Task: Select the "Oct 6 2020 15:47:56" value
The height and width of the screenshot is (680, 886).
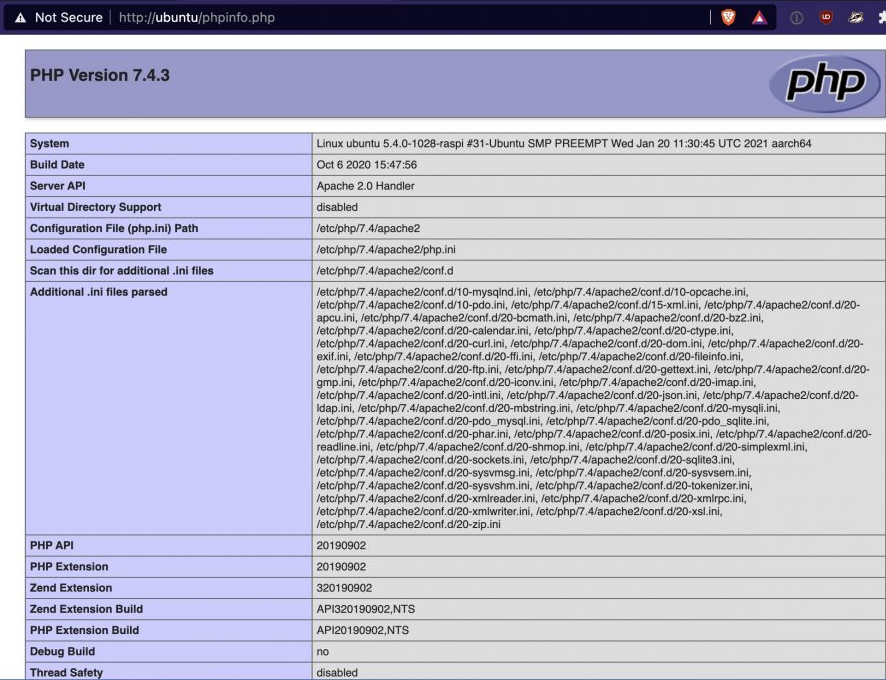Action: (366, 164)
